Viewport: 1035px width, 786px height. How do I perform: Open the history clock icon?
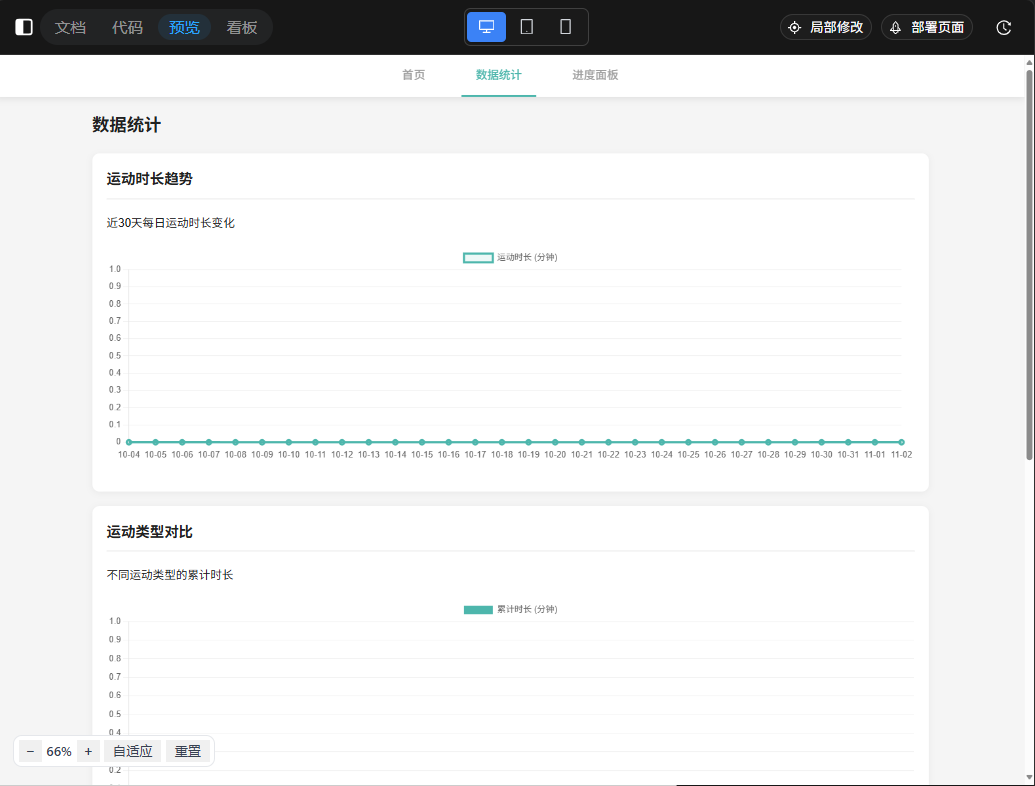(x=1003, y=28)
